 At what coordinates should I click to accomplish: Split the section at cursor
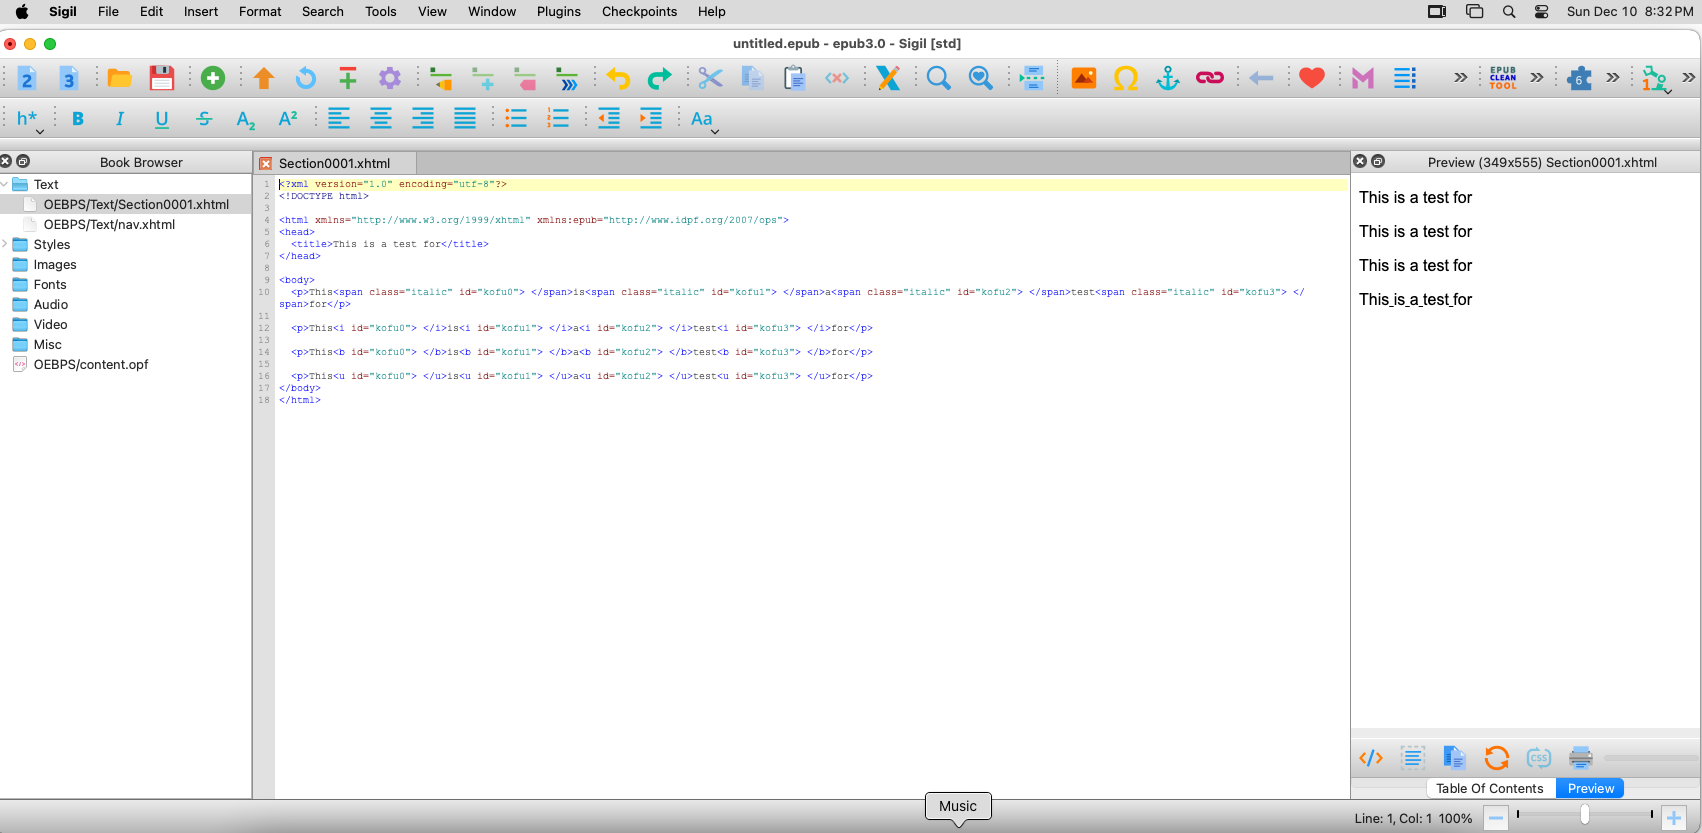(x=1033, y=78)
